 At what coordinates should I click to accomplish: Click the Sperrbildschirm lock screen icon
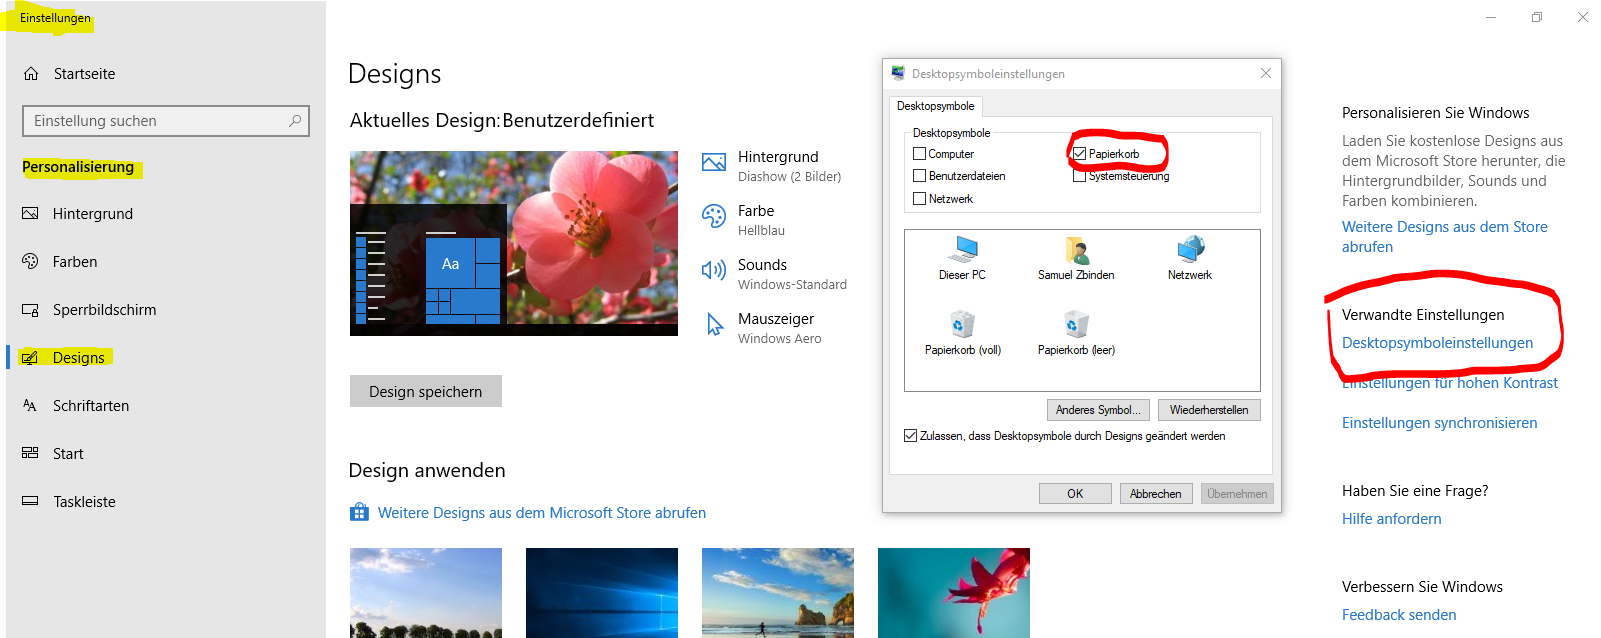[31, 310]
